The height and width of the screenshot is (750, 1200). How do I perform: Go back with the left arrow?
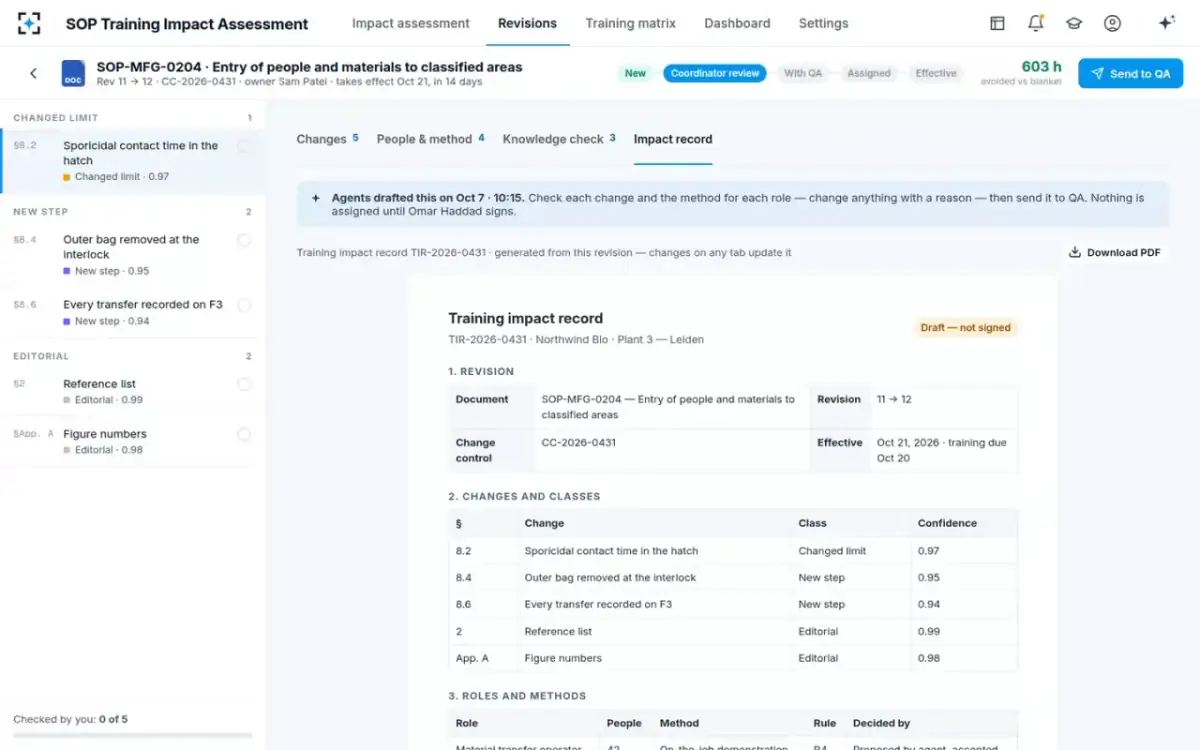tap(33, 73)
